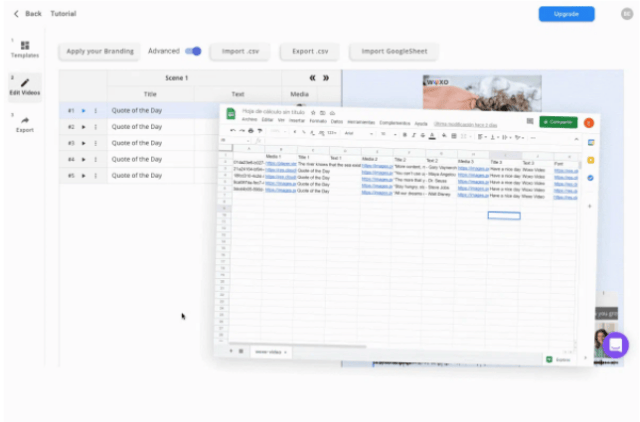Open Google Tasks side panel icon
Viewport: 640px width, 422px height.
tap(590, 178)
